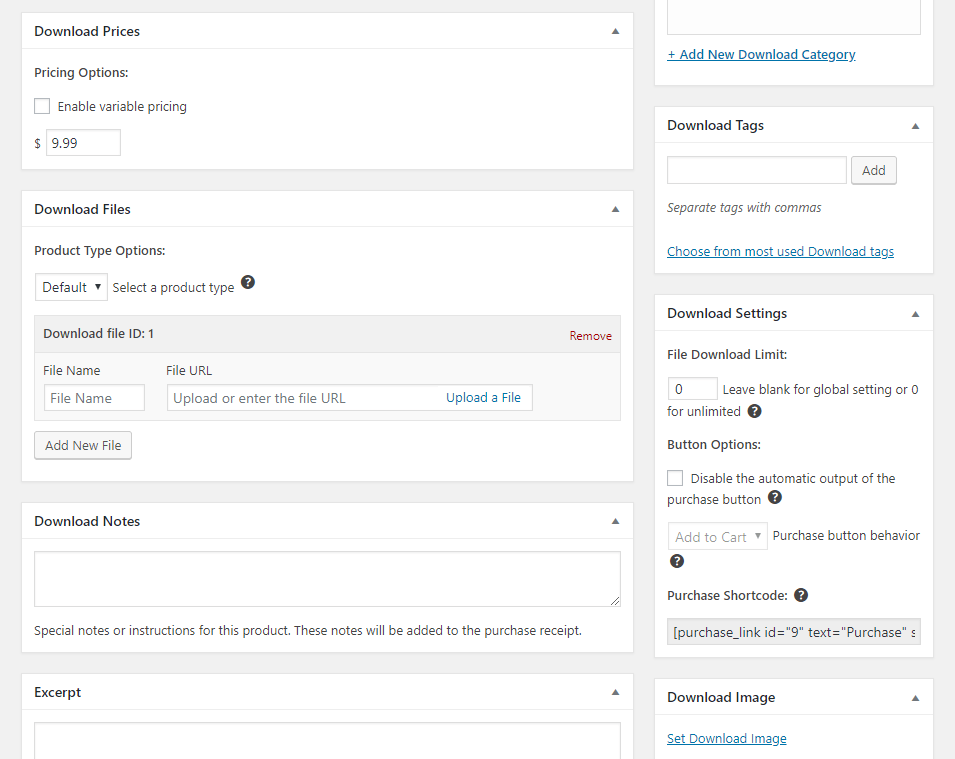Viewport: 955px width, 759px height.
Task: Collapse the Download Files panel
Action: [615, 209]
